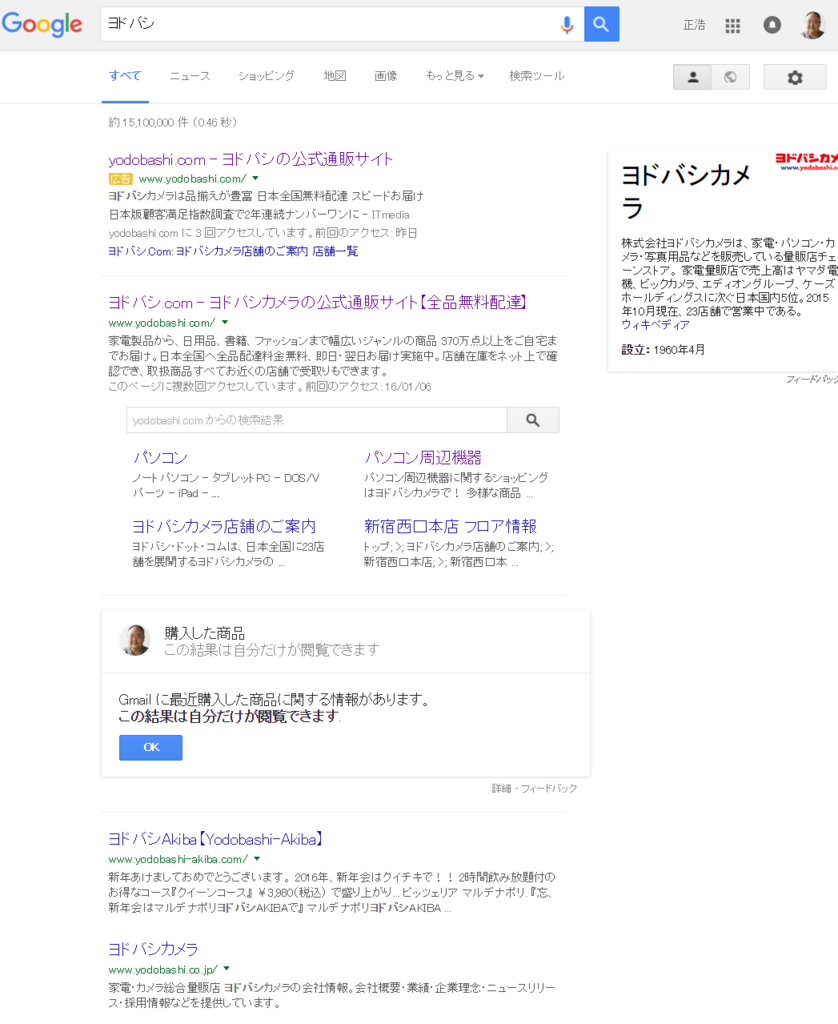This screenshot has height=1024, width=838.
Task: Open the パソコン周辺機器 sitelink
Action: 423,457
